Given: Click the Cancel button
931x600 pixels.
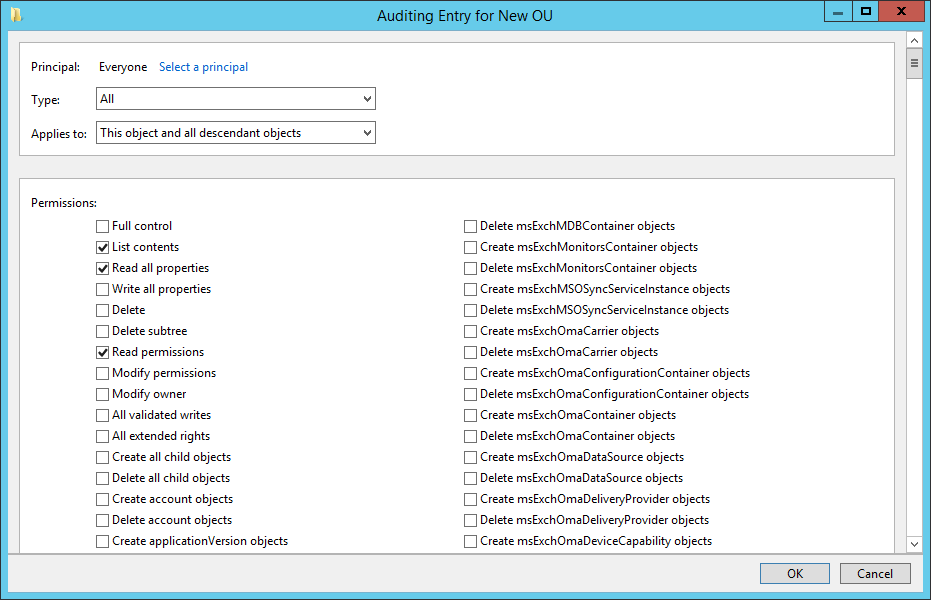Looking at the screenshot, I should [x=875, y=573].
